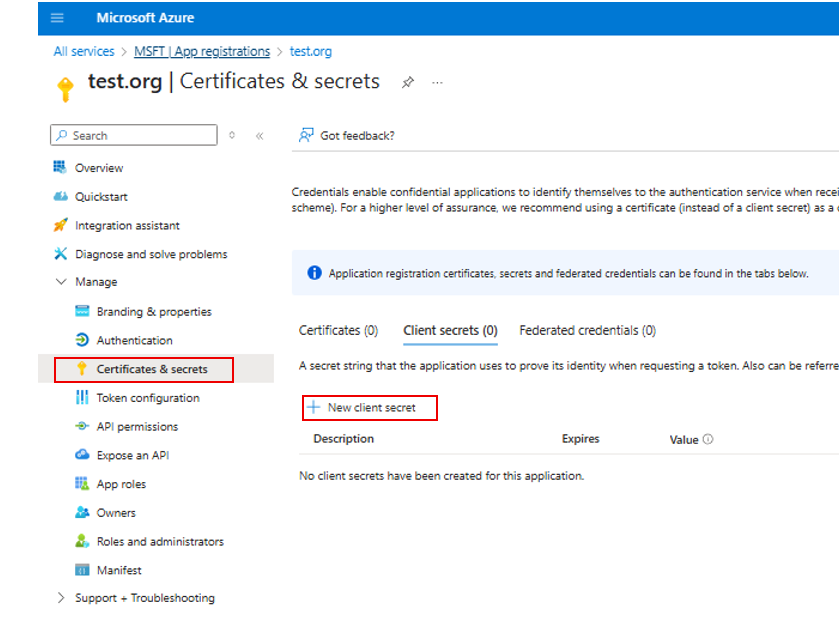Sort by Expires column header
This screenshot has width=839, height=621.
click(581, 439)
